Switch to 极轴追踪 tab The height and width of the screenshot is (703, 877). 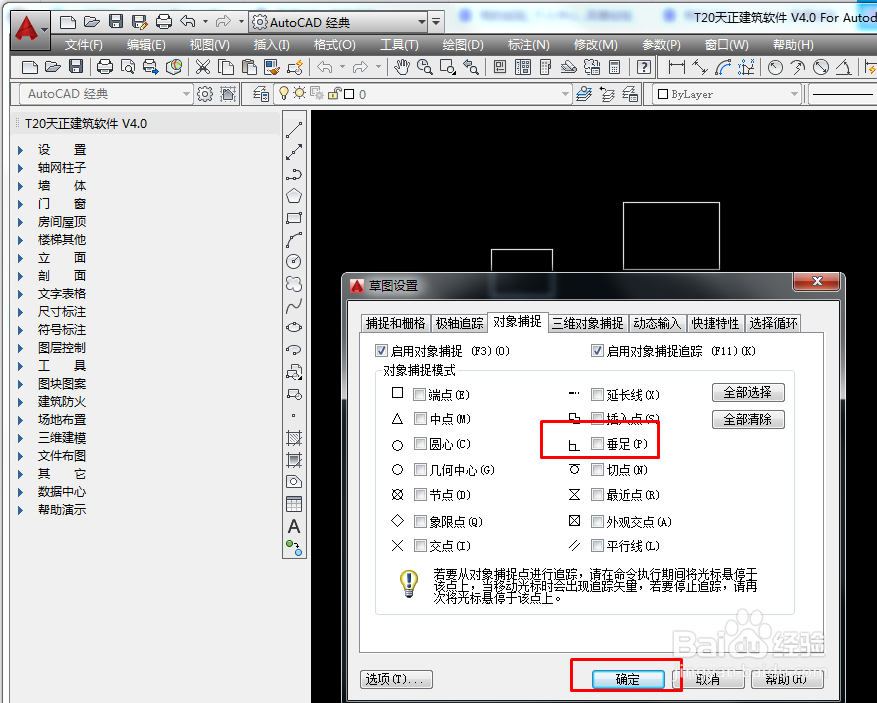(459, 323)
